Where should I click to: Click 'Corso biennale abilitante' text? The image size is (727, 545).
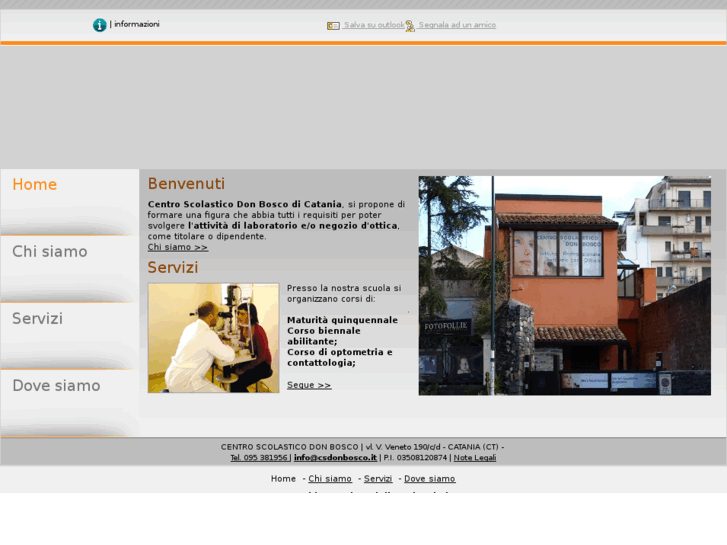[x=324, y=336]
